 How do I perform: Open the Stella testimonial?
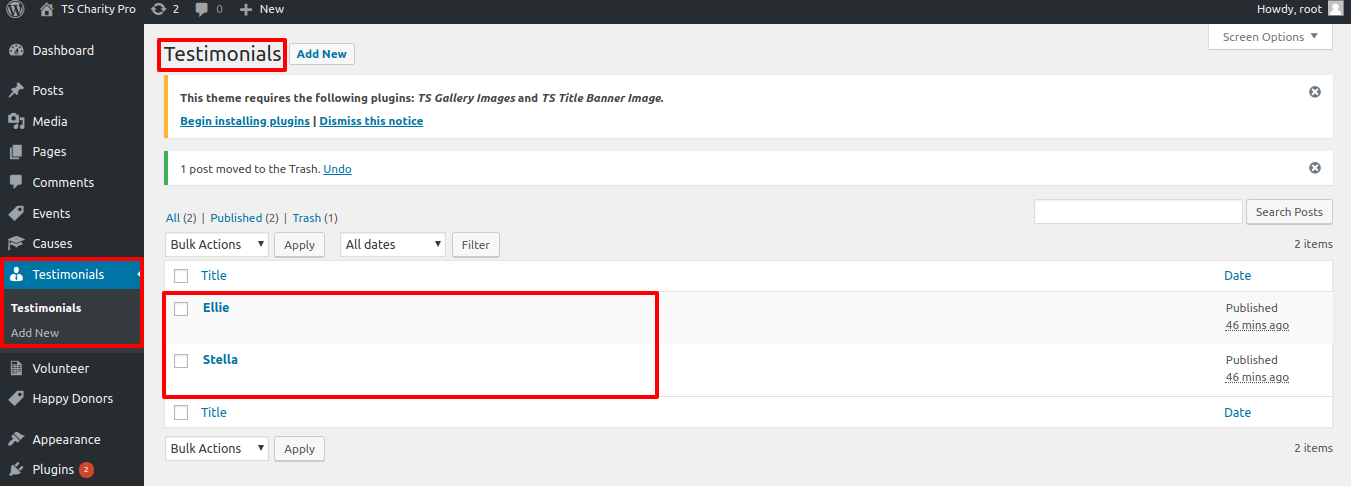pyautogui.click(x=220, y=360)
